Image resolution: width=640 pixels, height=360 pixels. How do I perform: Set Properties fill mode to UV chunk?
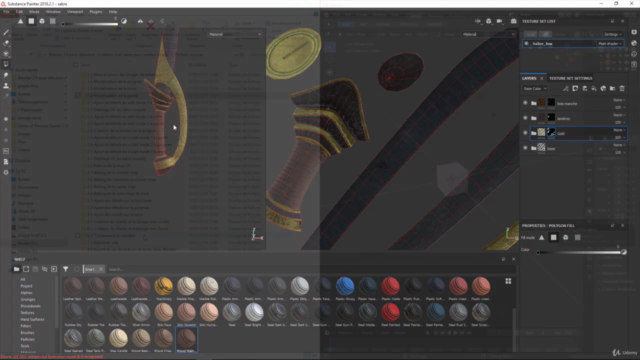577,238
